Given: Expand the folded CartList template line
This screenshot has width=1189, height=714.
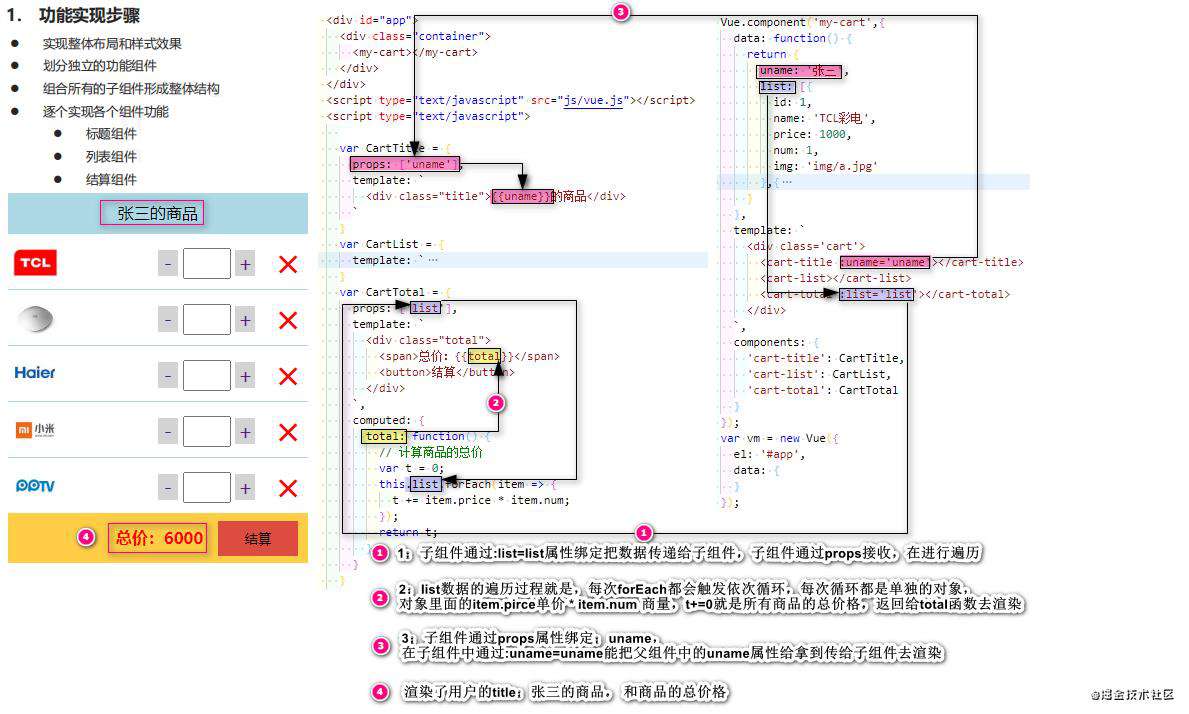Looking at the screenshot, I should point(433,260).
